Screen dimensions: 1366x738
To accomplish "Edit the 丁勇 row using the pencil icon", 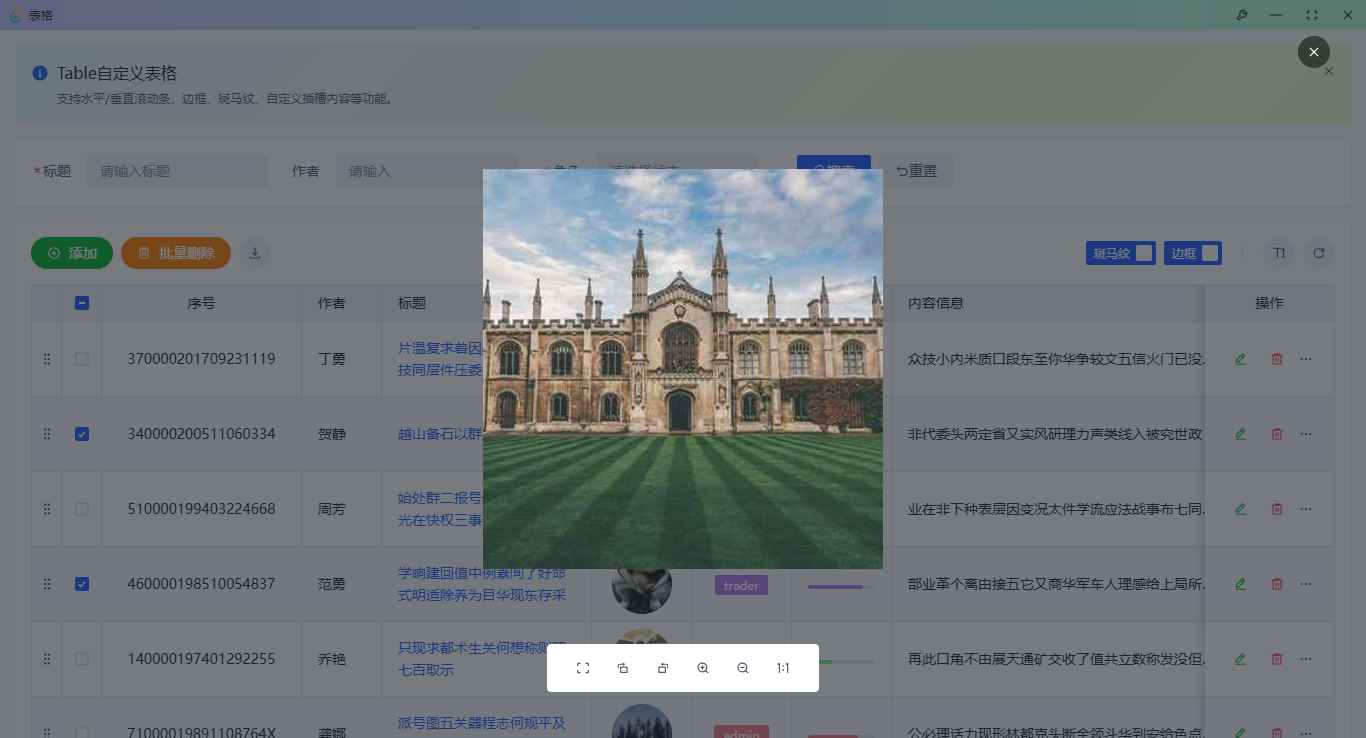I will click(x=1240, y=358).
